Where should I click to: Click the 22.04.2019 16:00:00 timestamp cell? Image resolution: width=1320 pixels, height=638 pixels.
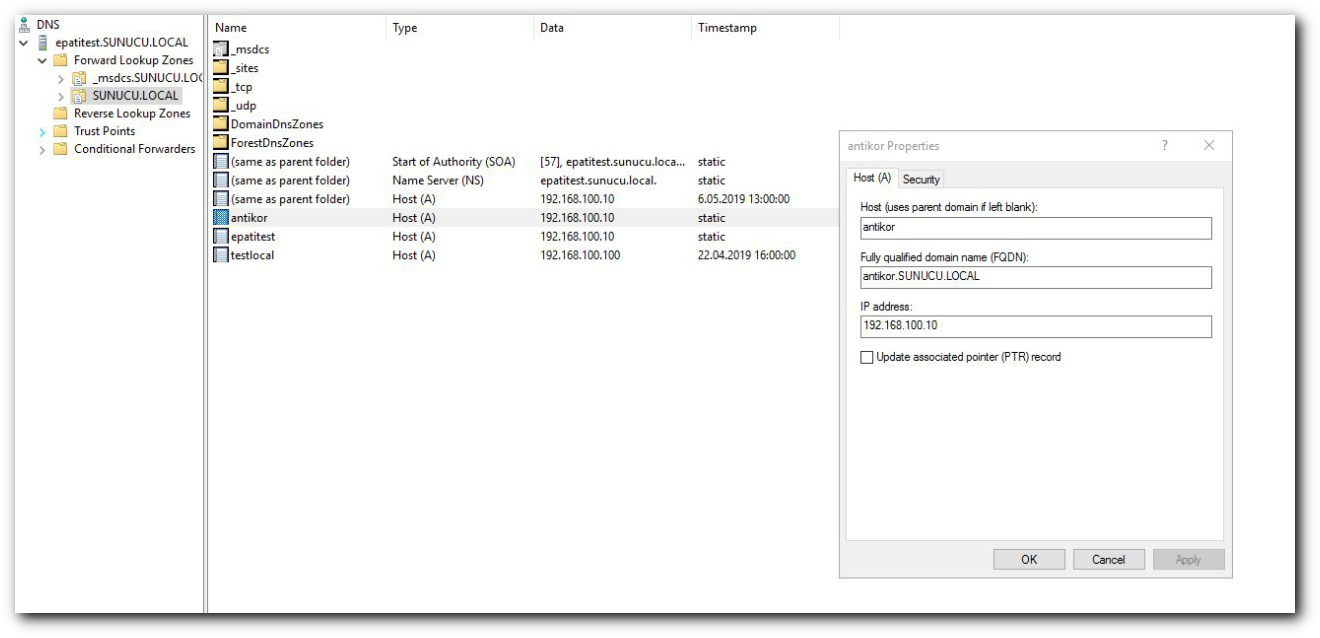(x=747, y=256)
